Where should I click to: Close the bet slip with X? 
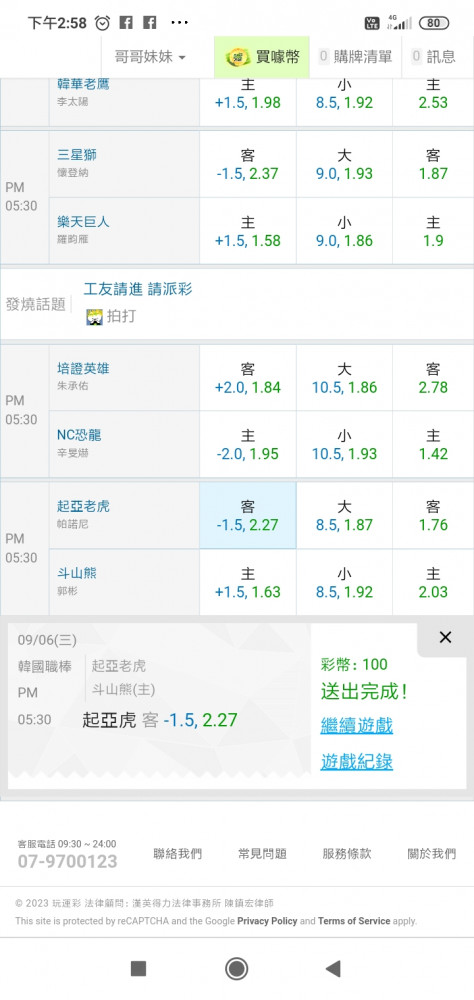click(445, 637)
